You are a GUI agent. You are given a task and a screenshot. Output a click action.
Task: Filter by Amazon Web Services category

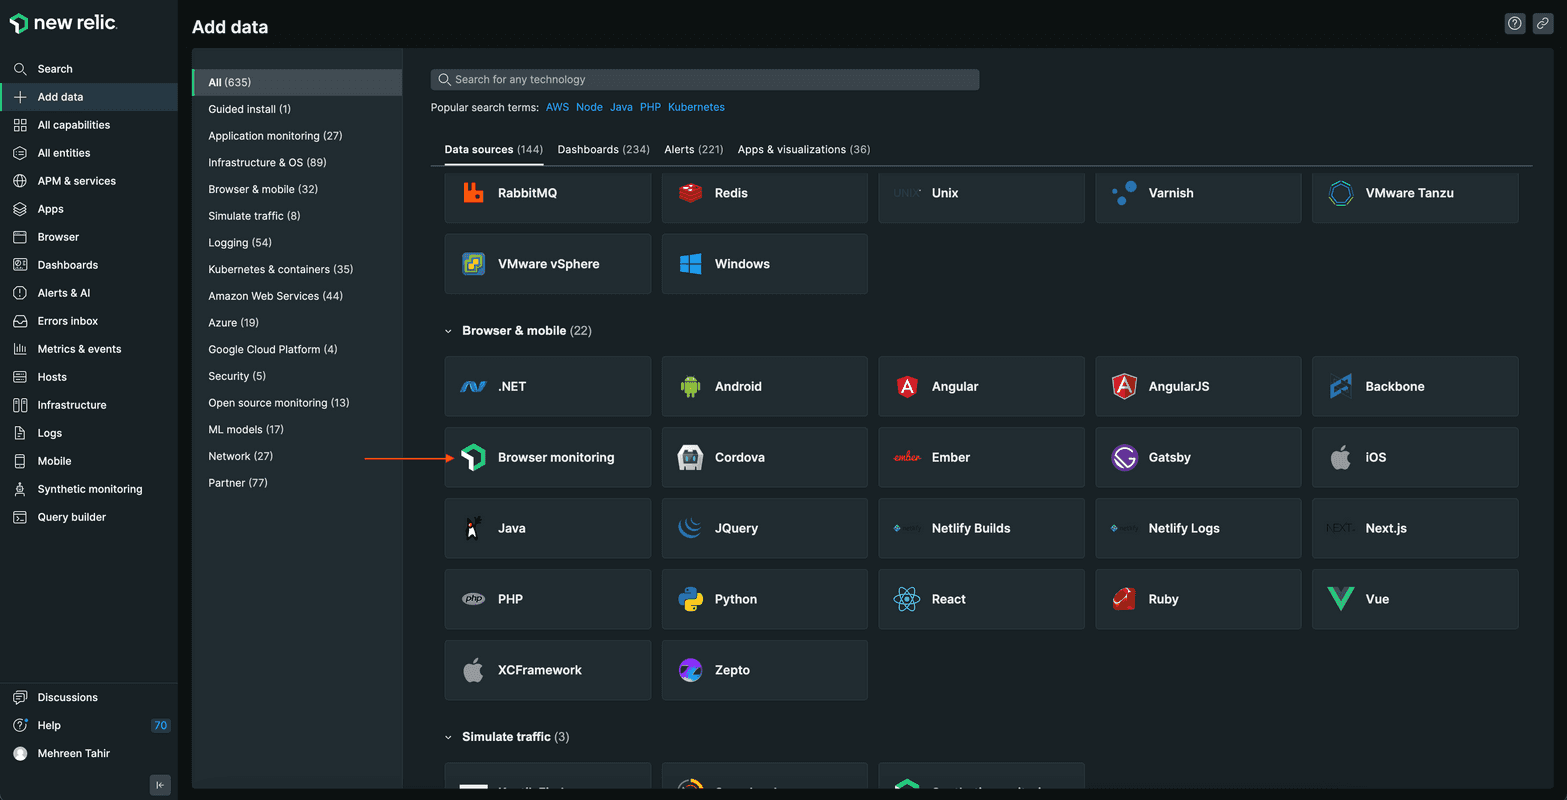click(x=275, y=296)
